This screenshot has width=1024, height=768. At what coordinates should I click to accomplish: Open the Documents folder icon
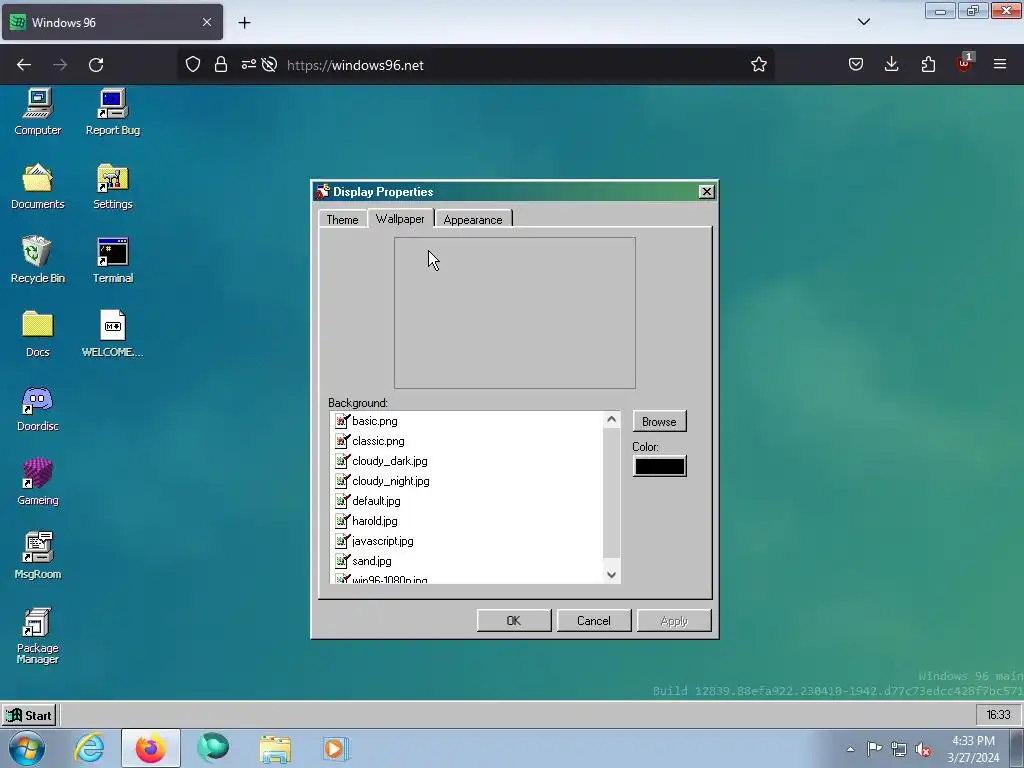(x=38, y=186)
